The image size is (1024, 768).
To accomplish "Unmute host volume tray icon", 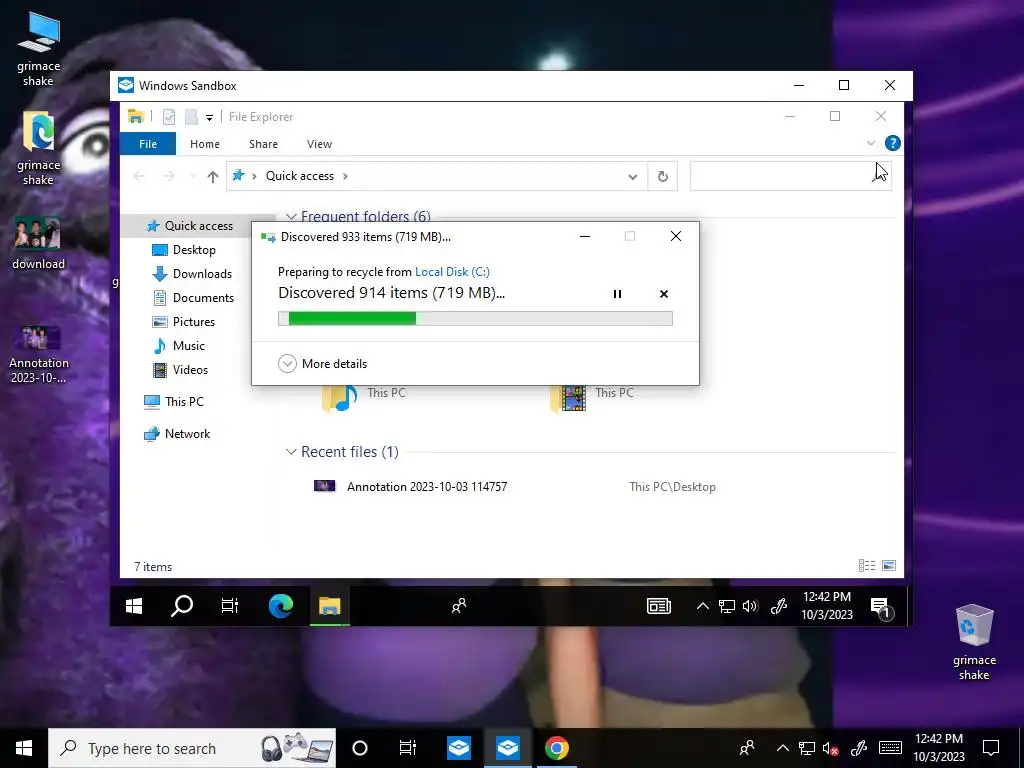I will pyautogui.click(x=831, y=748).
